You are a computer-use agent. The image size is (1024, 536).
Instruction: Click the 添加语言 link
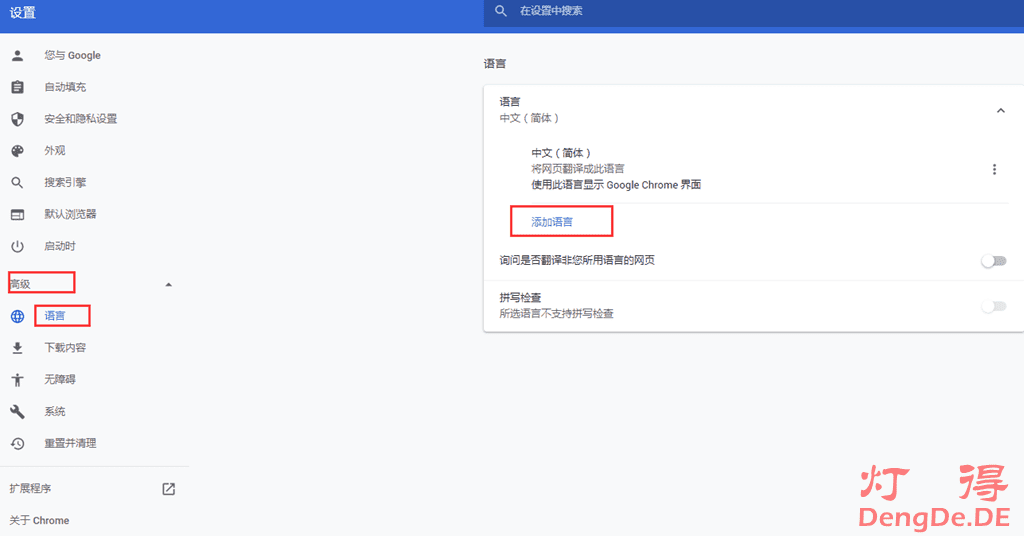point(552,221)
